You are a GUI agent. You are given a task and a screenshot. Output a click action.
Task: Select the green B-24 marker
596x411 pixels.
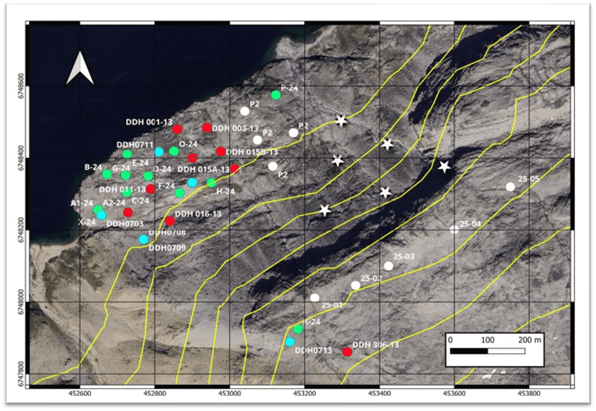[107, 174]
